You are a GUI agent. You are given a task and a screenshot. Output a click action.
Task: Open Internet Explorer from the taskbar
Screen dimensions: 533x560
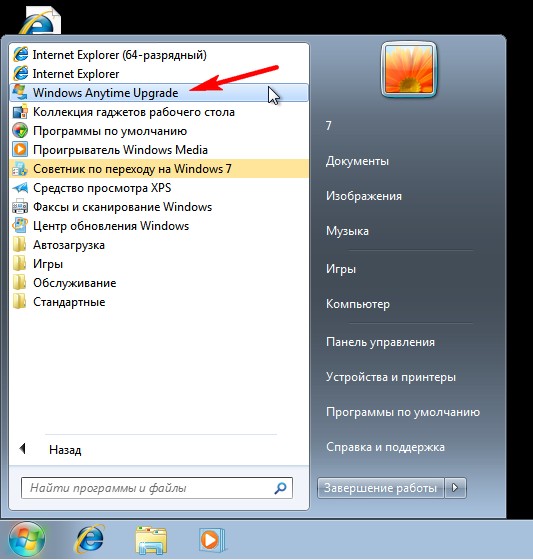coord(89,540)
